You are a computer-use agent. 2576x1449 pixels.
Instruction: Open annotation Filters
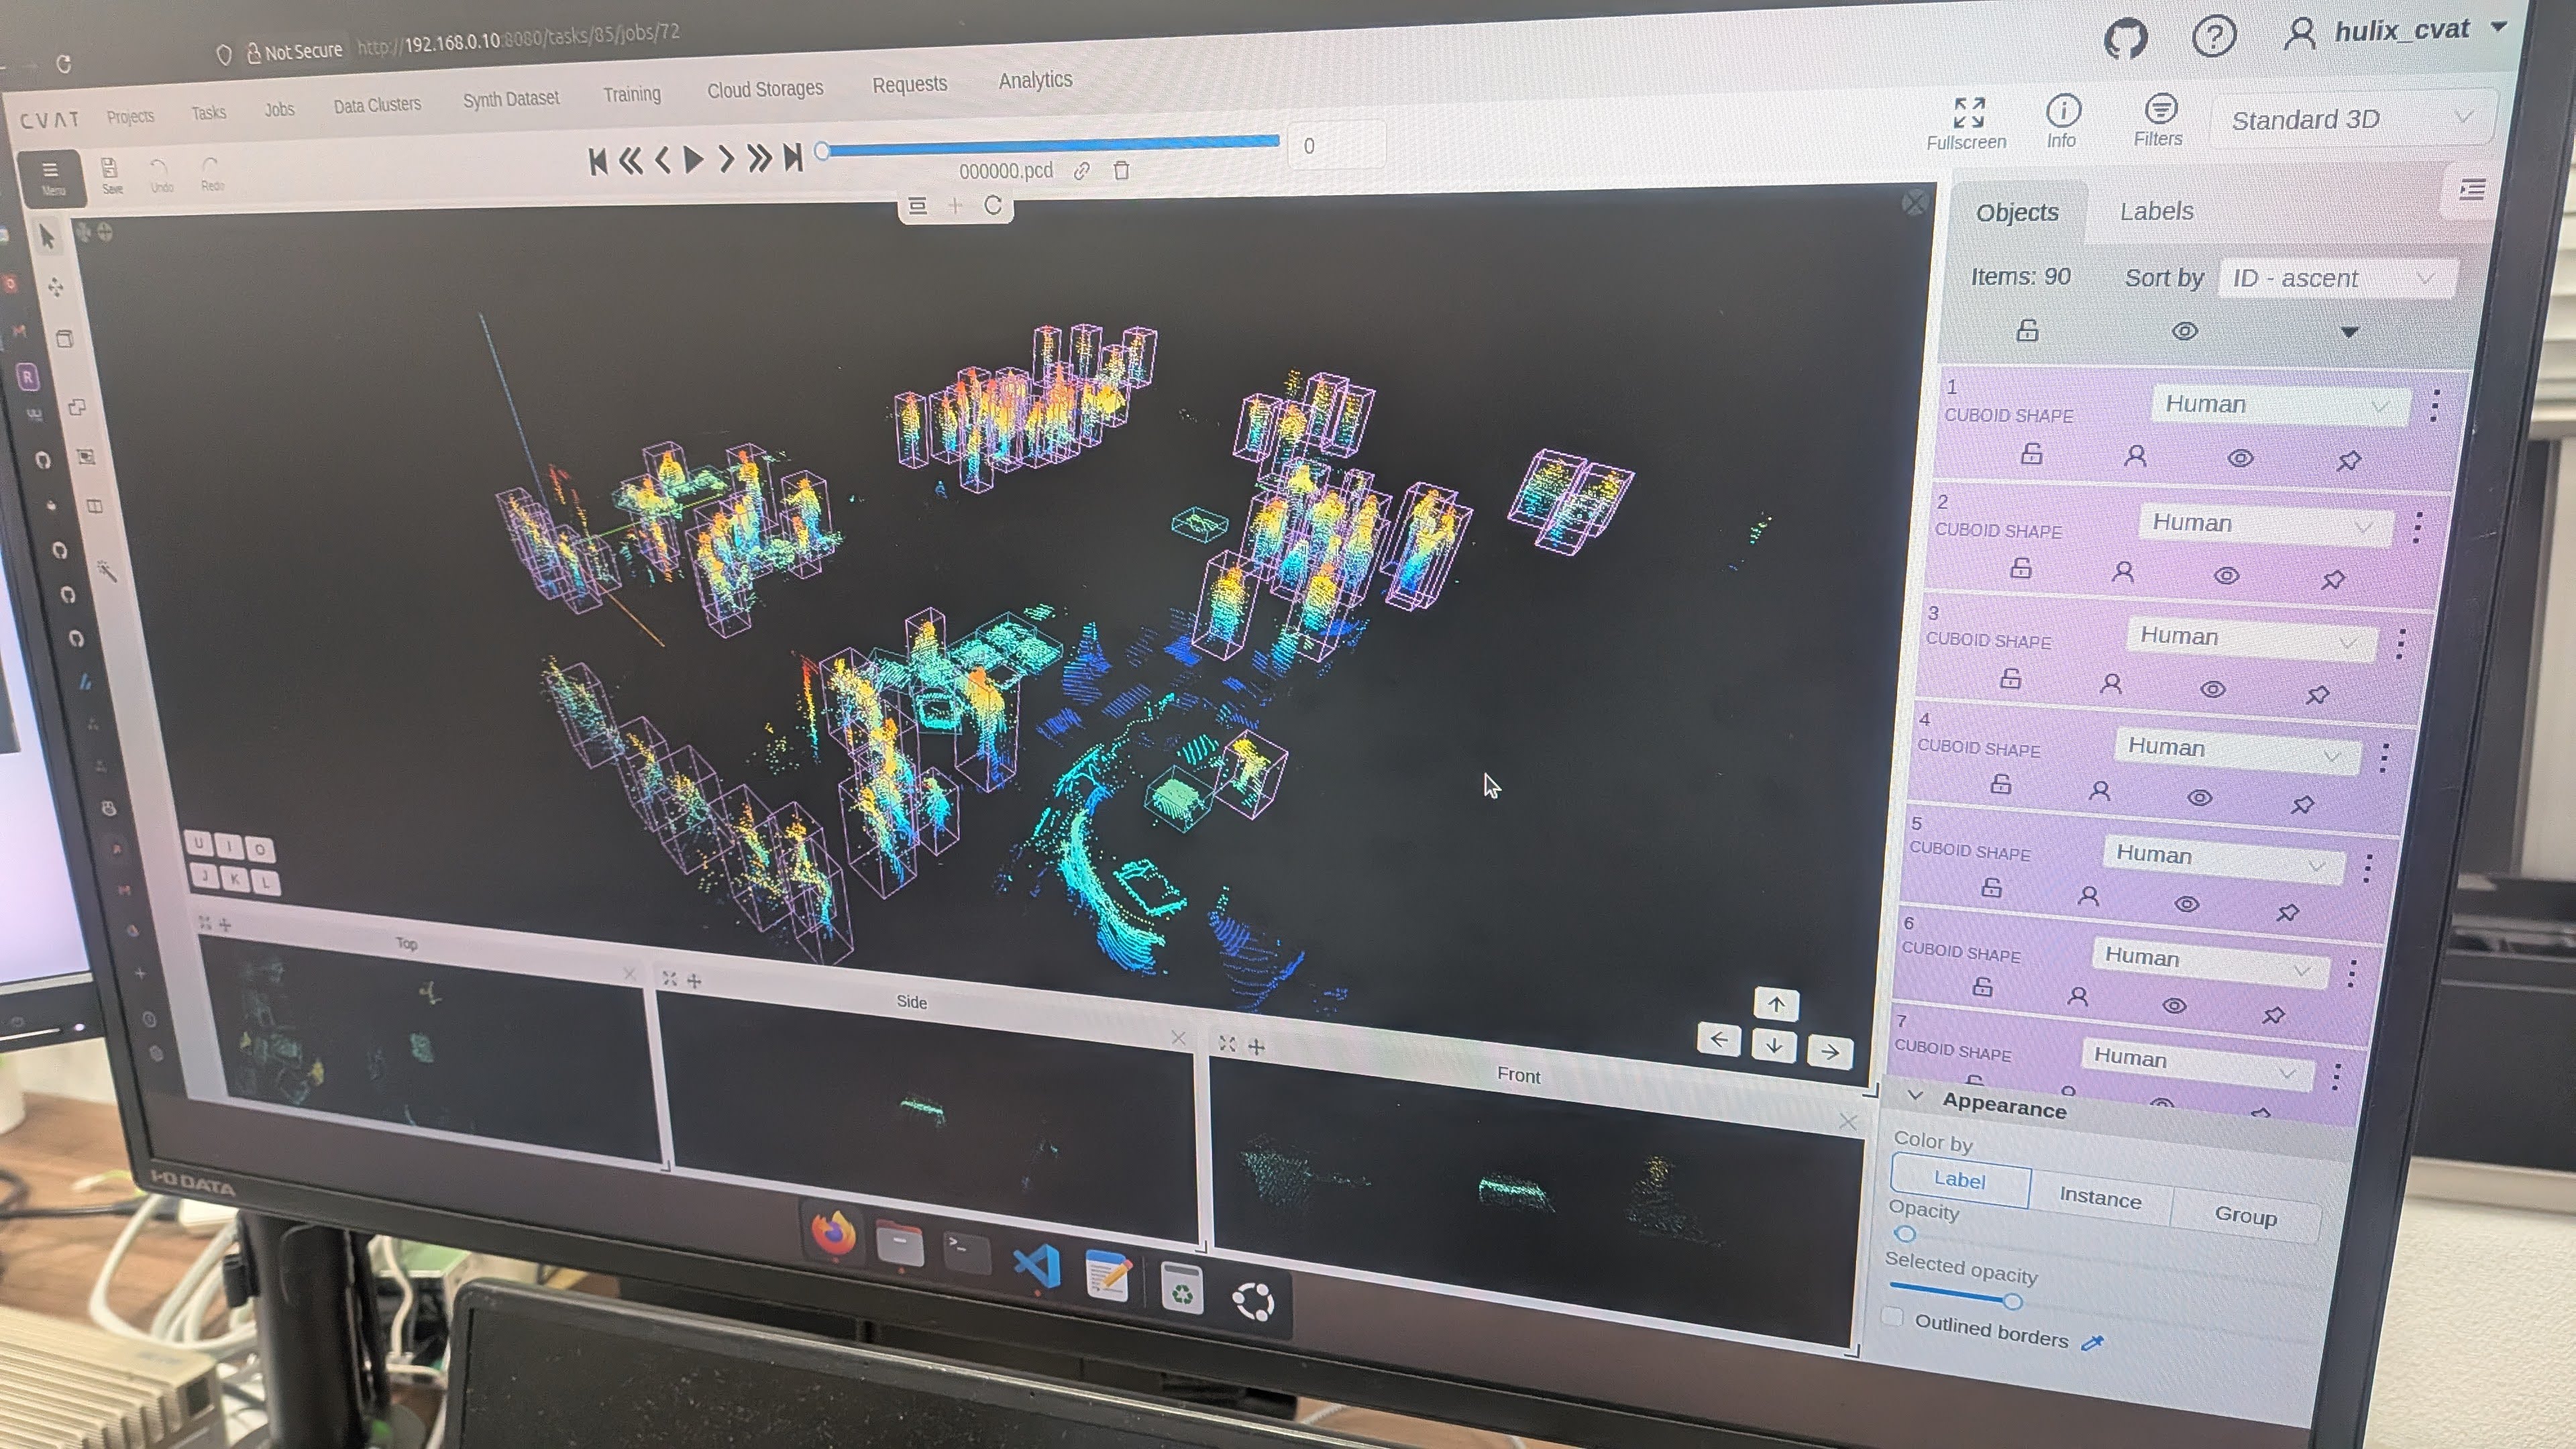tap(2159, 120)
